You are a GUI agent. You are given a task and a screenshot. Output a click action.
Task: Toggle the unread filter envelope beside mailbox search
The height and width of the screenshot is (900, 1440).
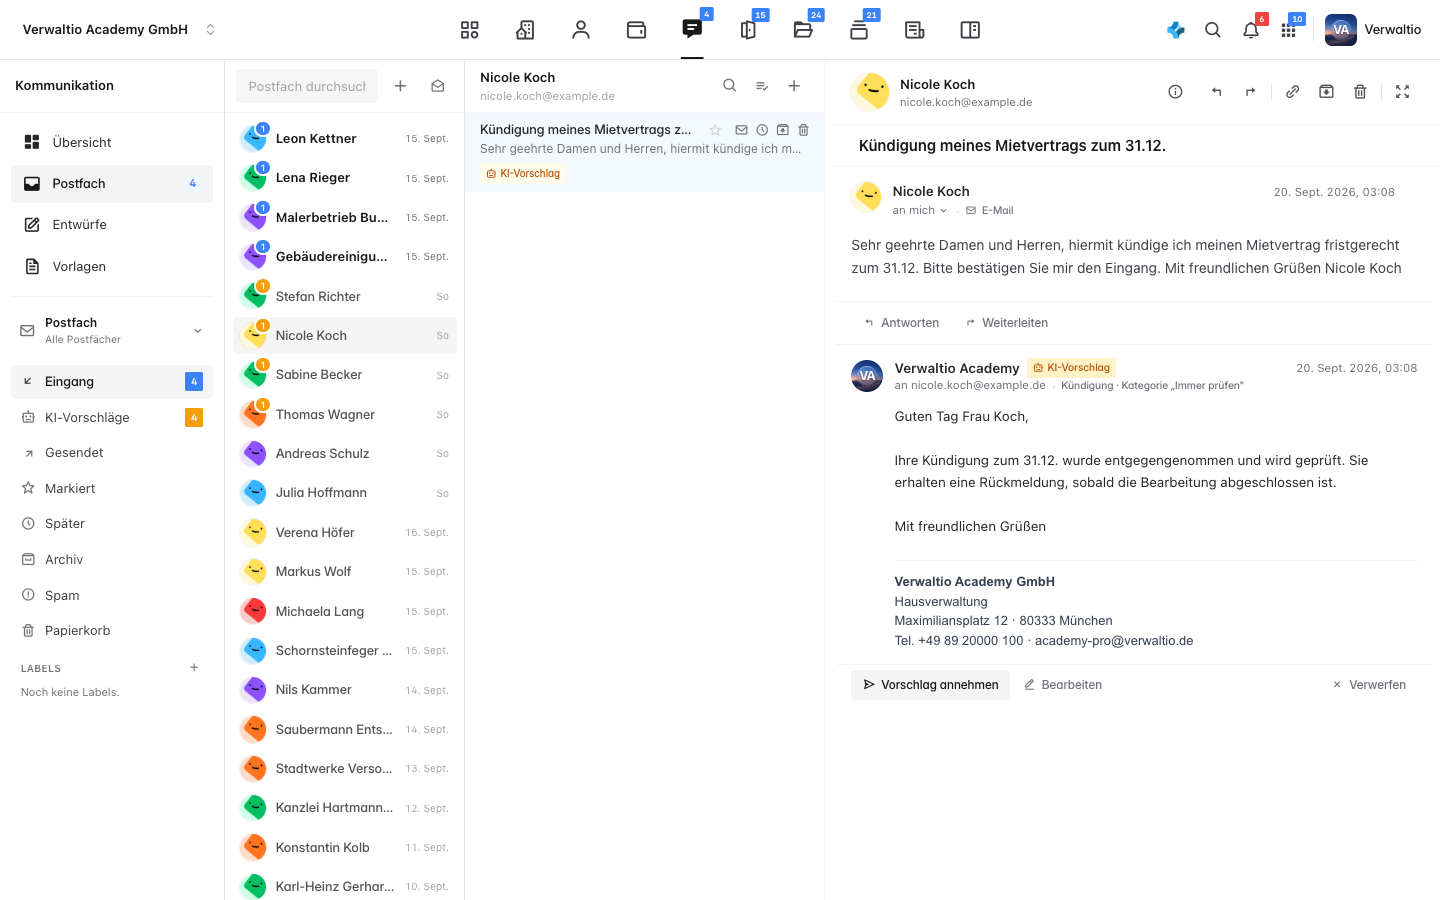tap(438, 86)
